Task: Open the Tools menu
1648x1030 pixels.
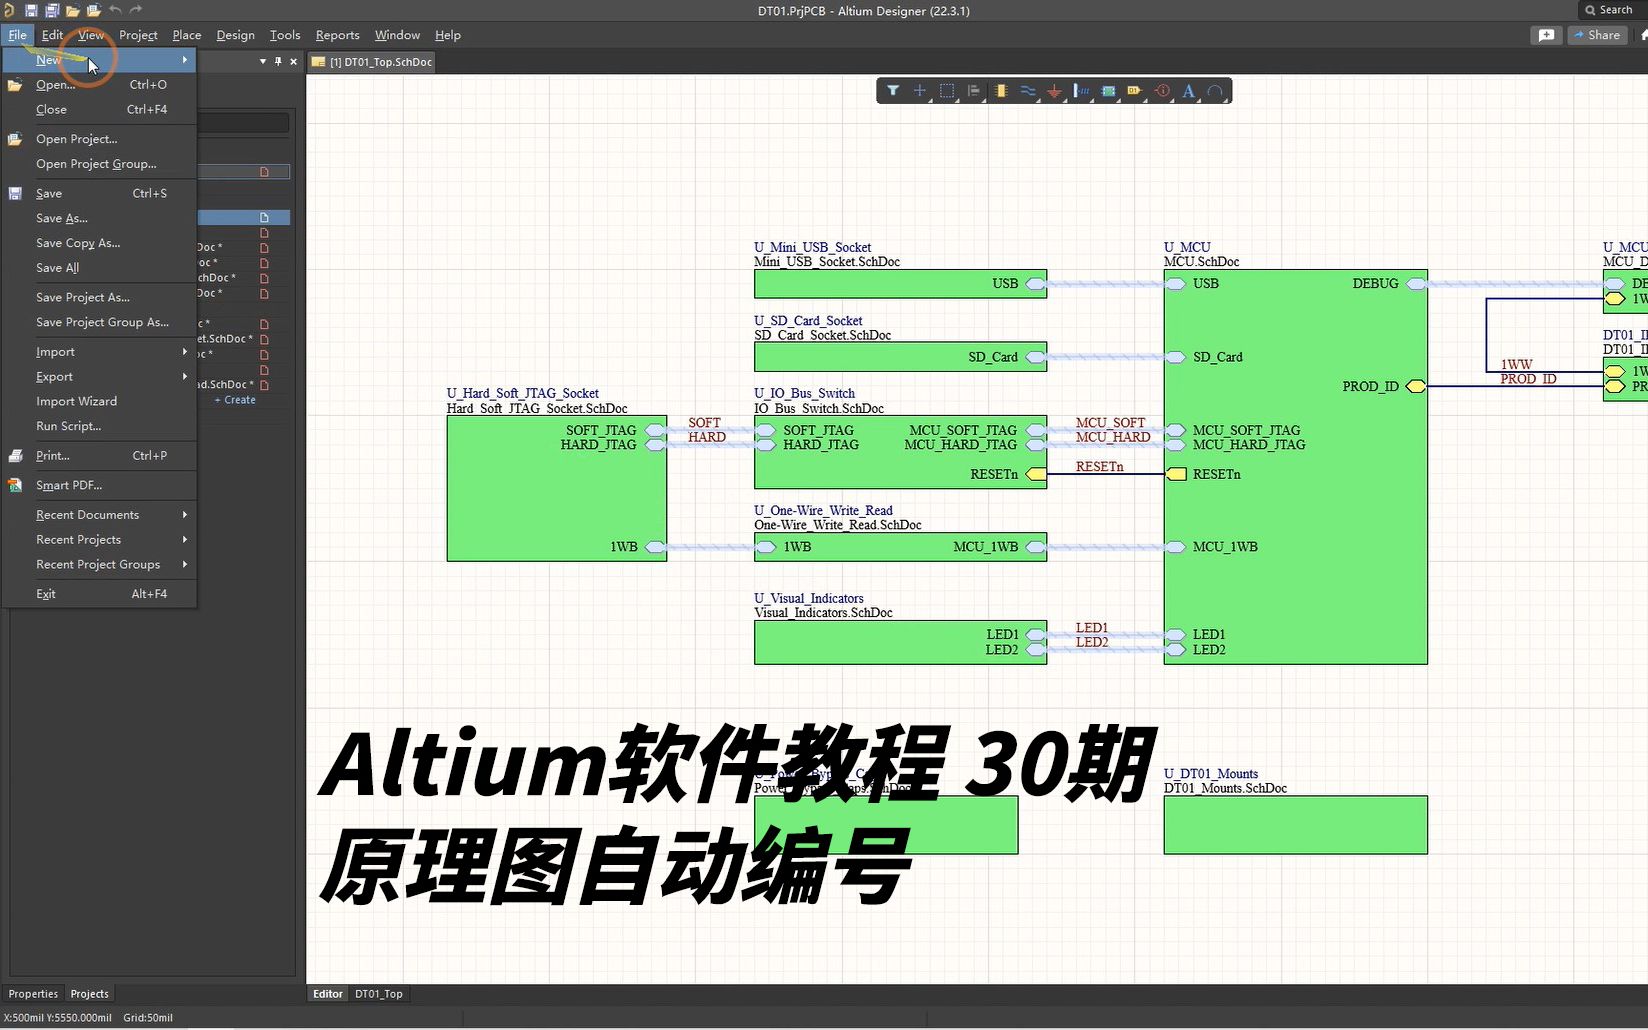Action: [285, 35]
